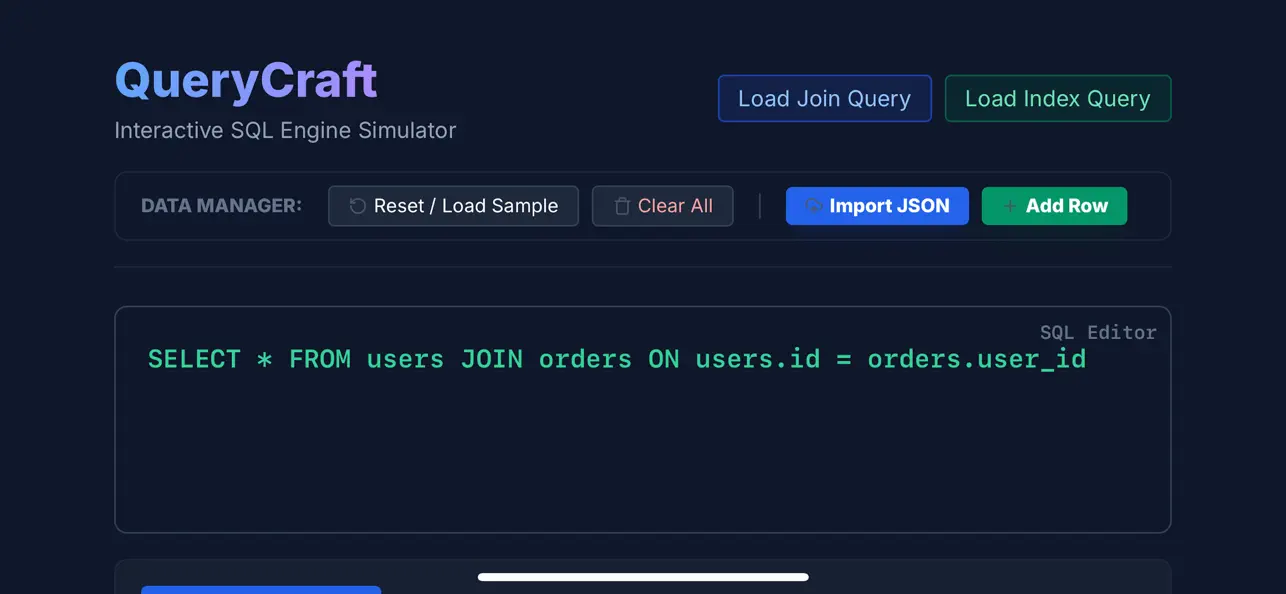The image size is (1286, 594).
Task: Click the DATA MANAGER label
Action: pos(221,206)
